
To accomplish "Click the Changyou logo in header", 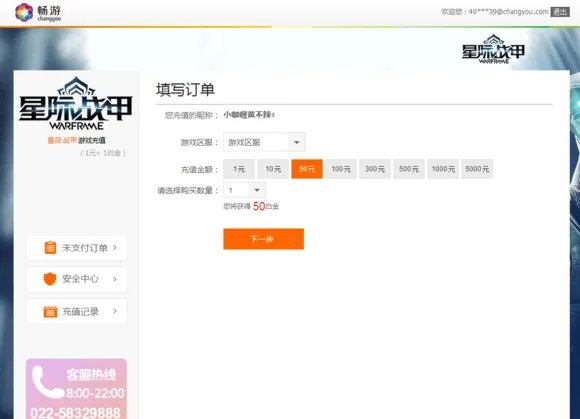I will [x=38, y=12].
